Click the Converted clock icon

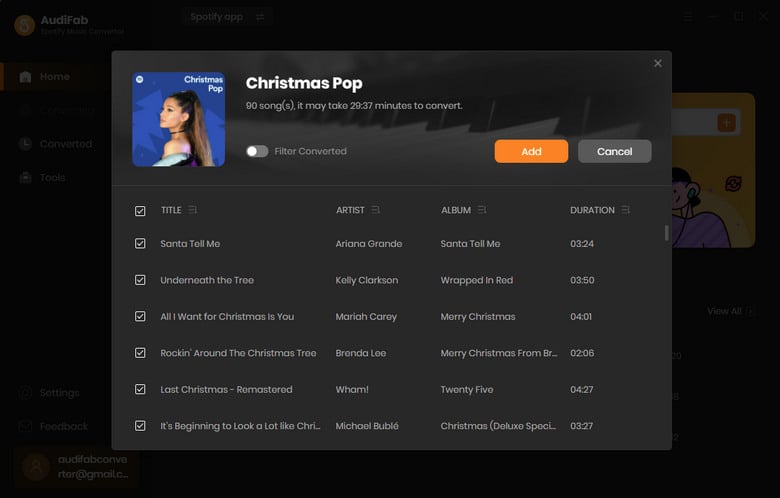point(25,144)
